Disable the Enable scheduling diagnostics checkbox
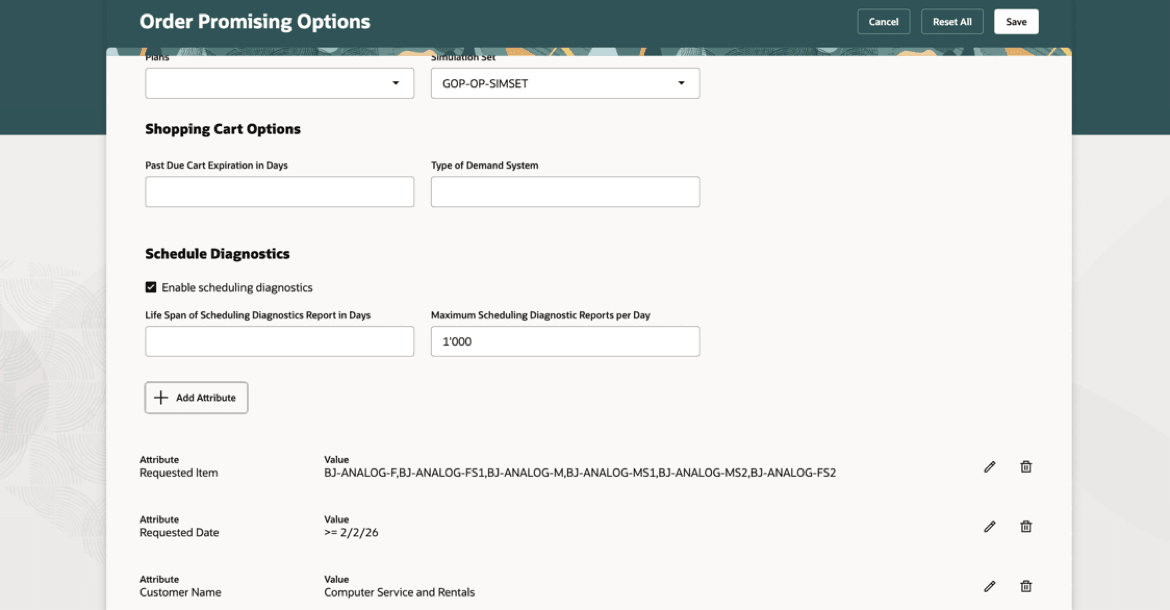Viewport: 1170px width, 610px height. tap(151, 287)
